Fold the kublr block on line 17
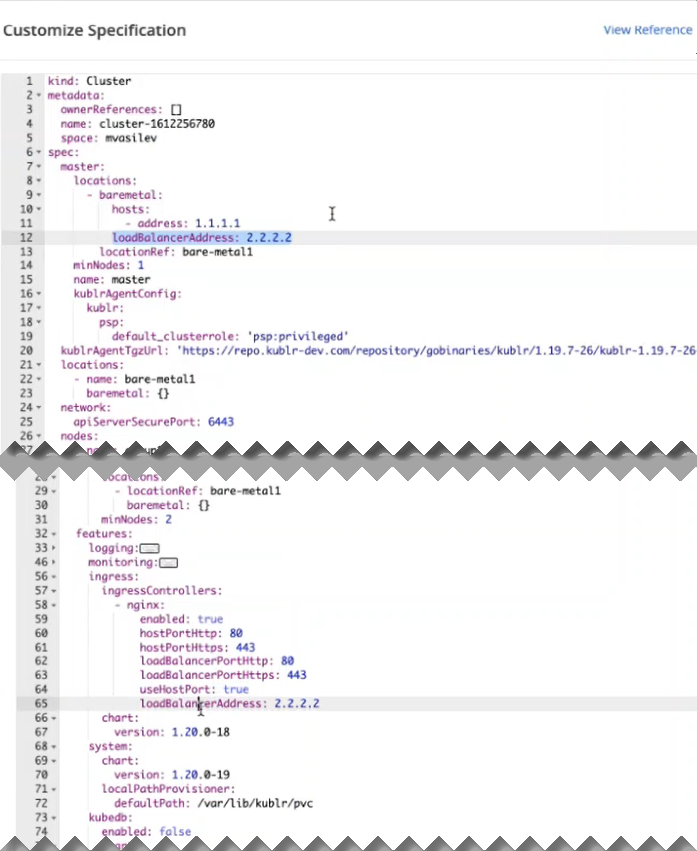The image size is (697, 851). tap(39, 308)
